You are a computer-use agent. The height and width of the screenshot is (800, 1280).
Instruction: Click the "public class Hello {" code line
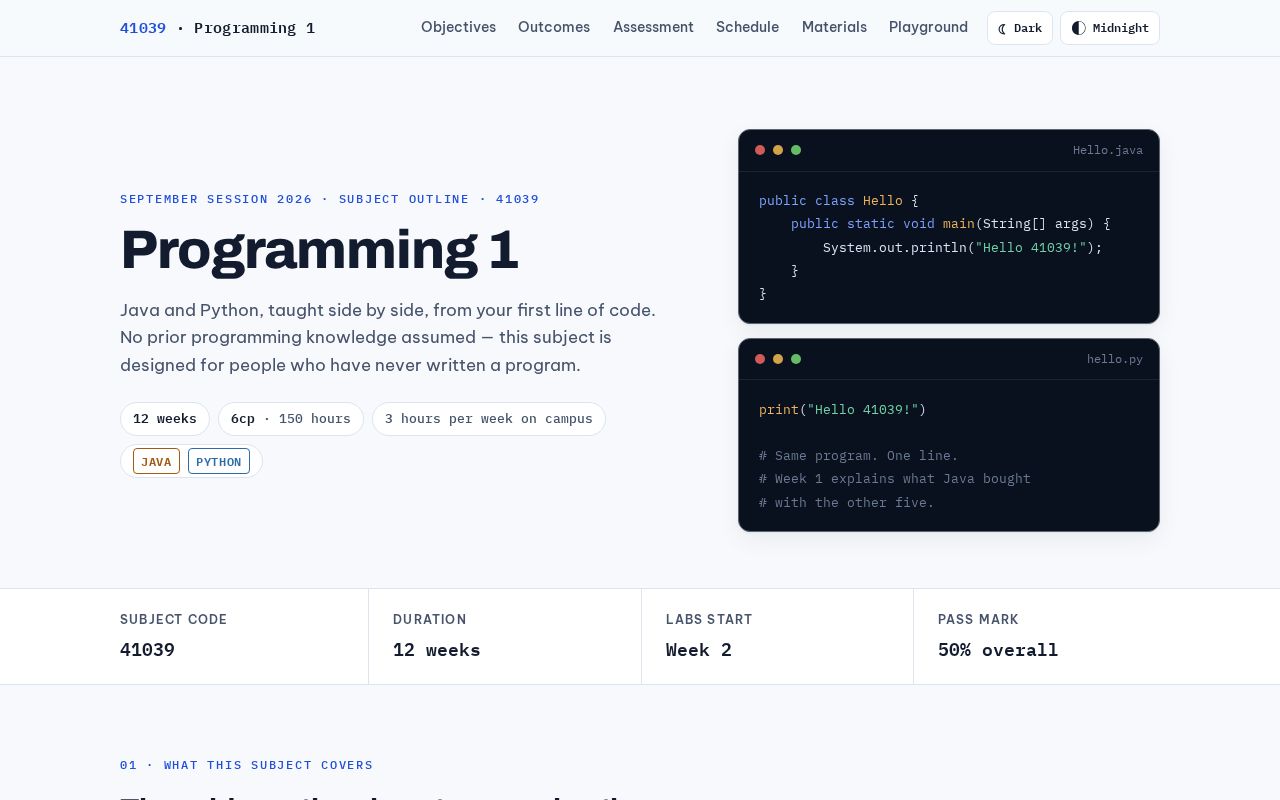pyautogui.click(x=838, y=201)
